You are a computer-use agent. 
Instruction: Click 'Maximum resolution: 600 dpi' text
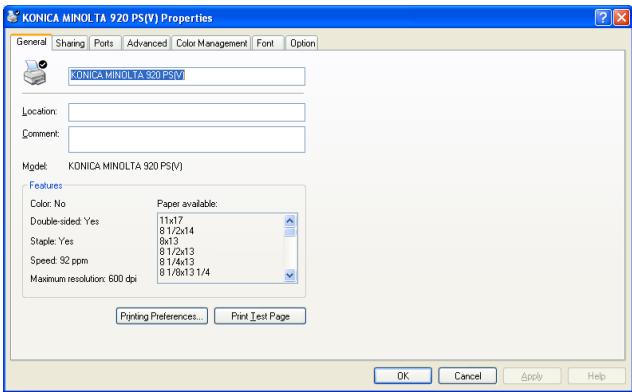pyautogui.click(x=83, y=279)
